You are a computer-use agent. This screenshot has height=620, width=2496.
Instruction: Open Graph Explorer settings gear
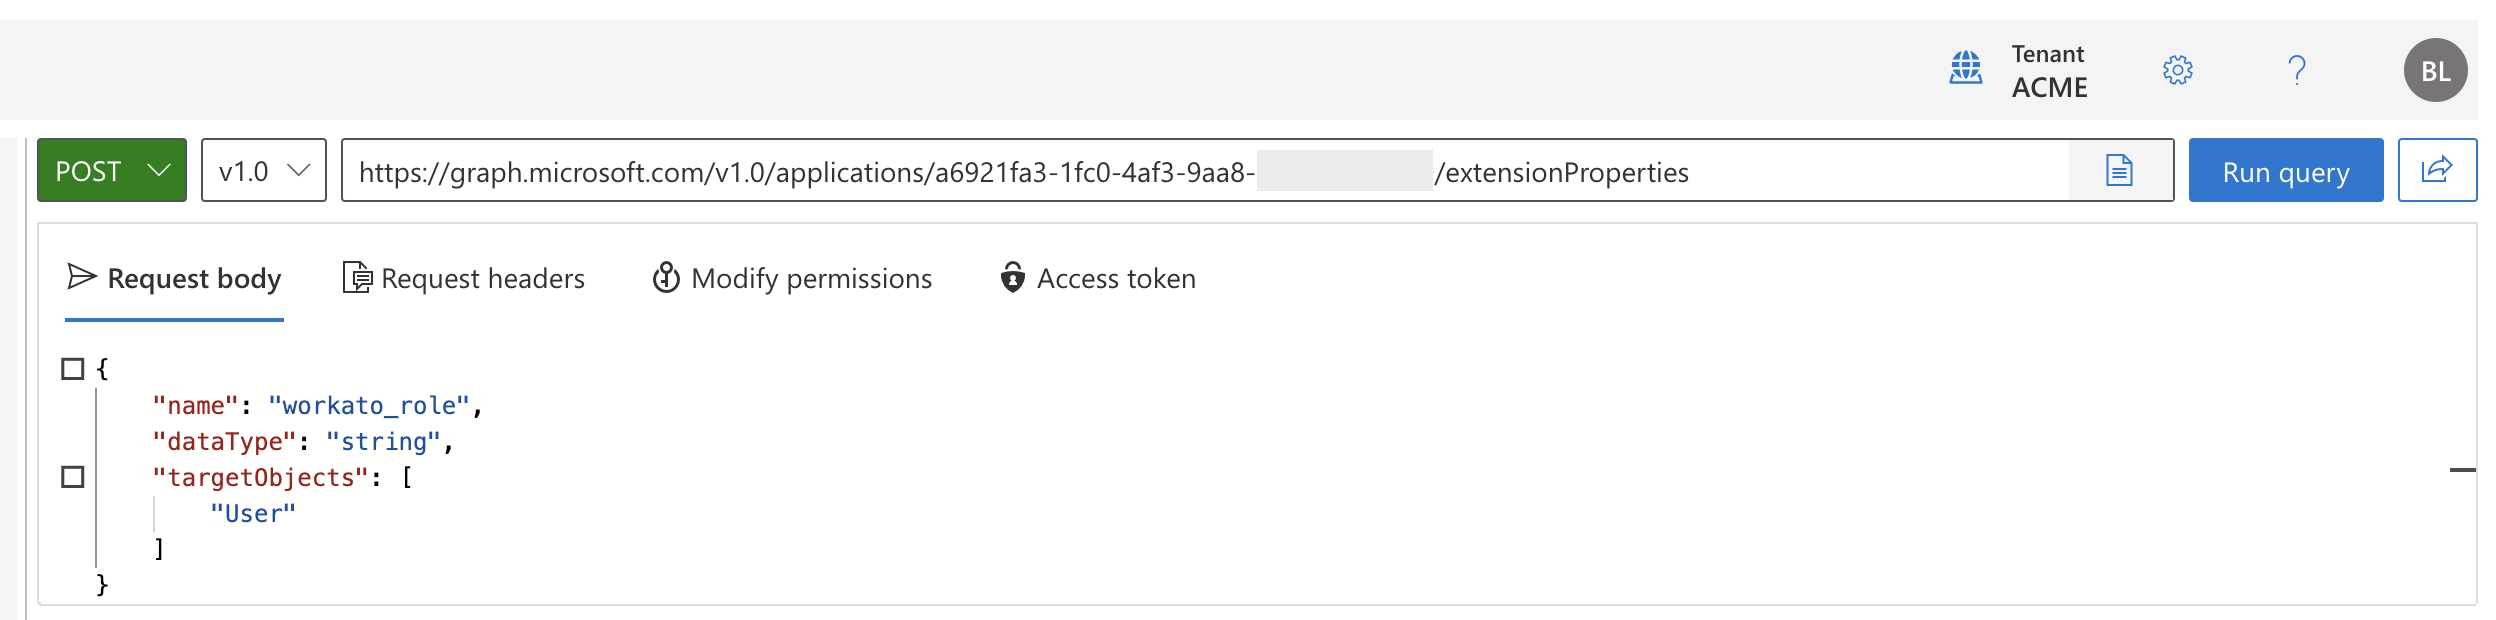pyautogui.click(x=2177, y=70)
